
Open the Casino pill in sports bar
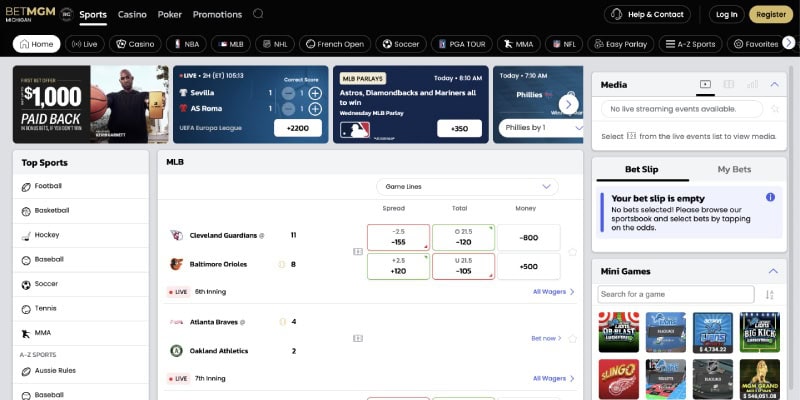coord(135,44)
